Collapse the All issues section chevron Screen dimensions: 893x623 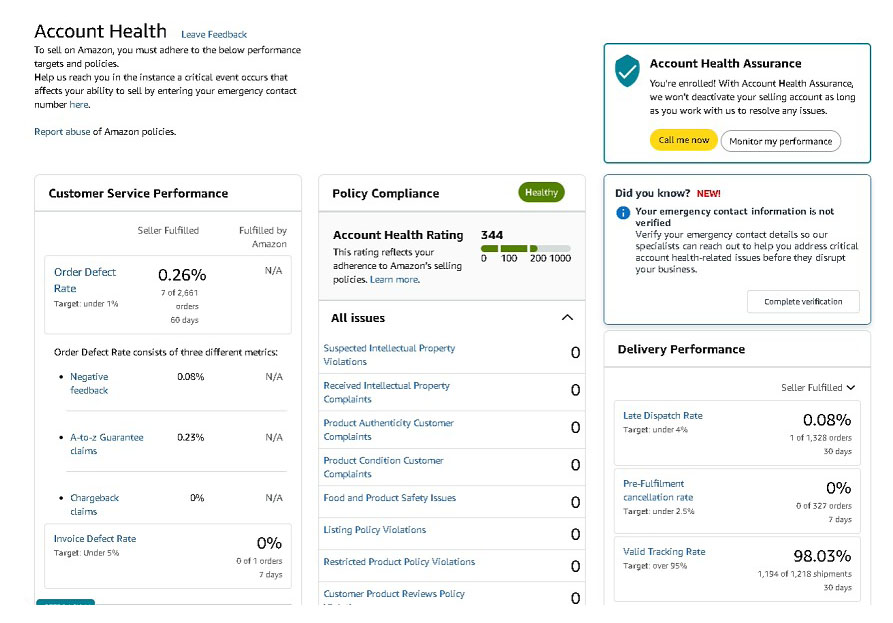click(567, 318)
